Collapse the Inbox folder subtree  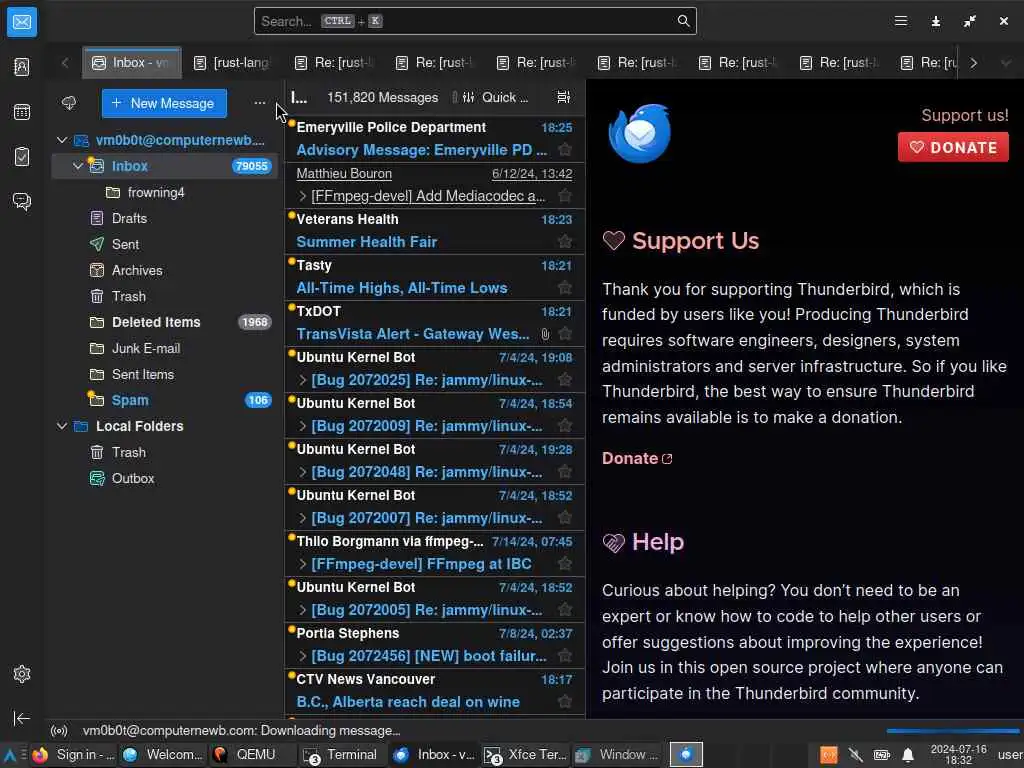78,167
